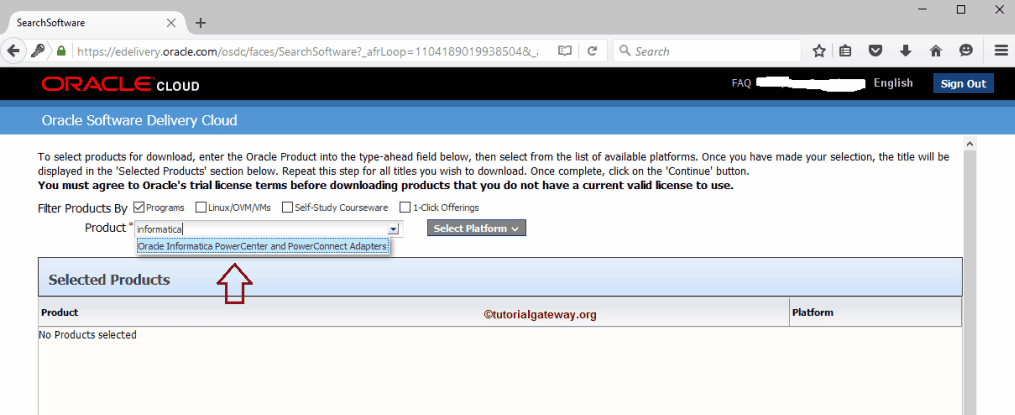Minimize the browser window

pyautogui.click(x=924, y=9)
